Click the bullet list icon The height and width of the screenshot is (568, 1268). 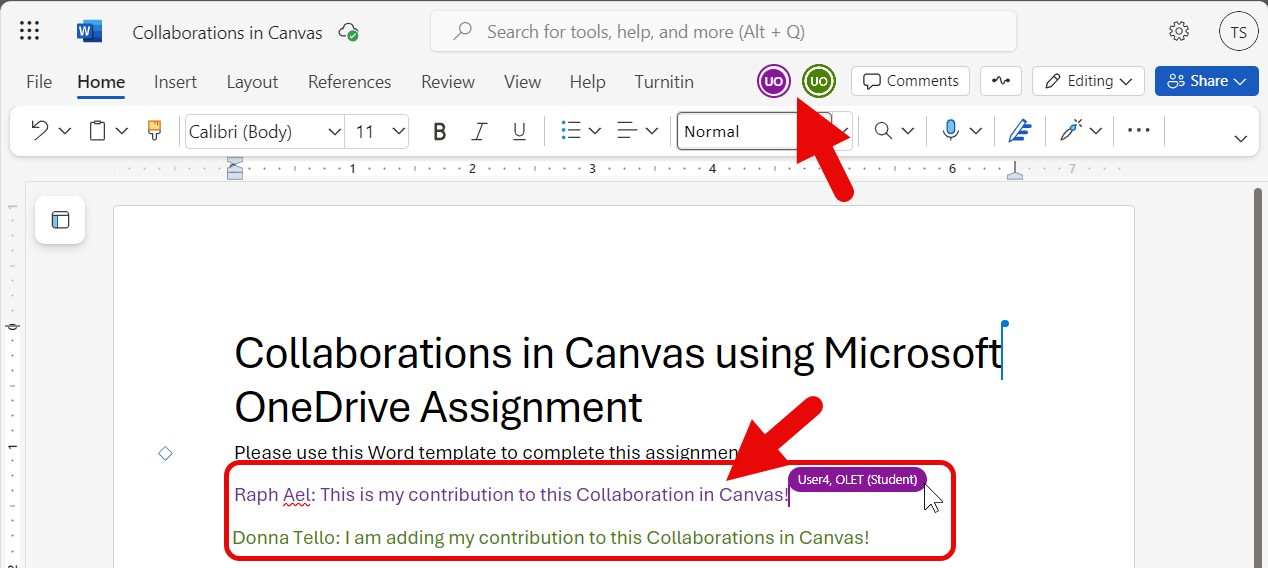pos(571,130)
